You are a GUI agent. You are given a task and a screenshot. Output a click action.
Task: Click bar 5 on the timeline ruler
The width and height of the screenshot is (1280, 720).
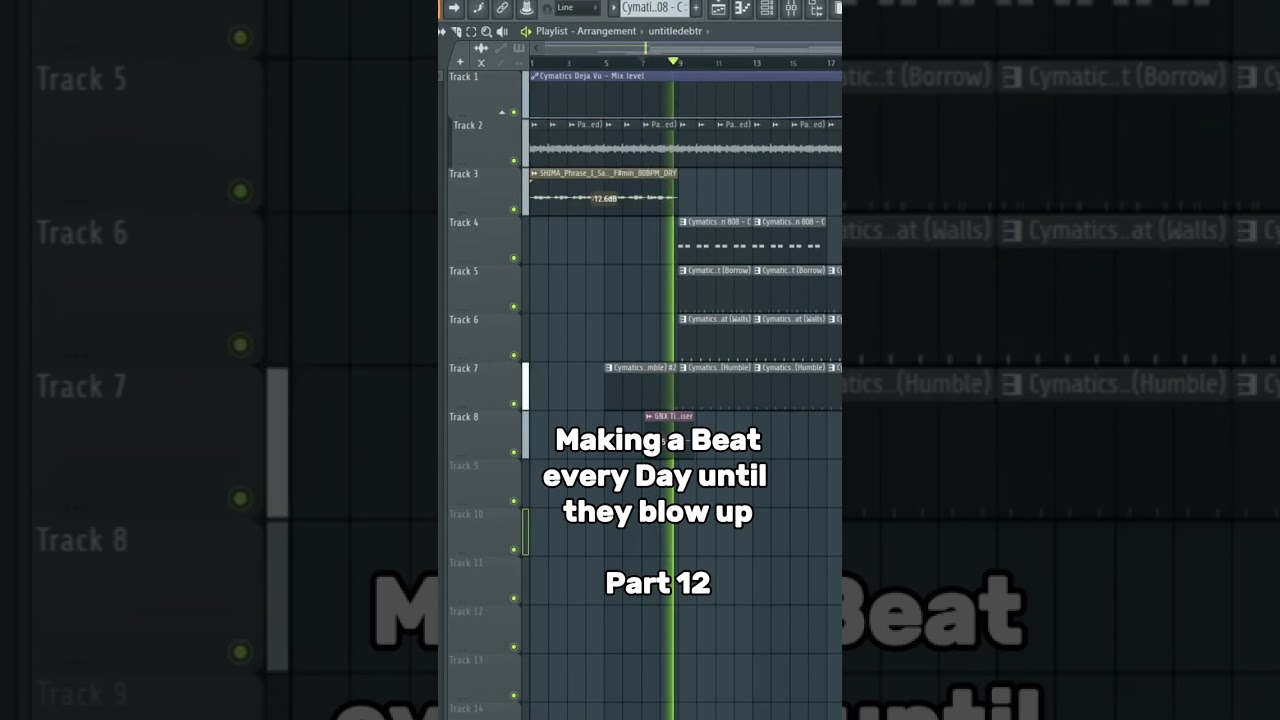click(606, 63)
